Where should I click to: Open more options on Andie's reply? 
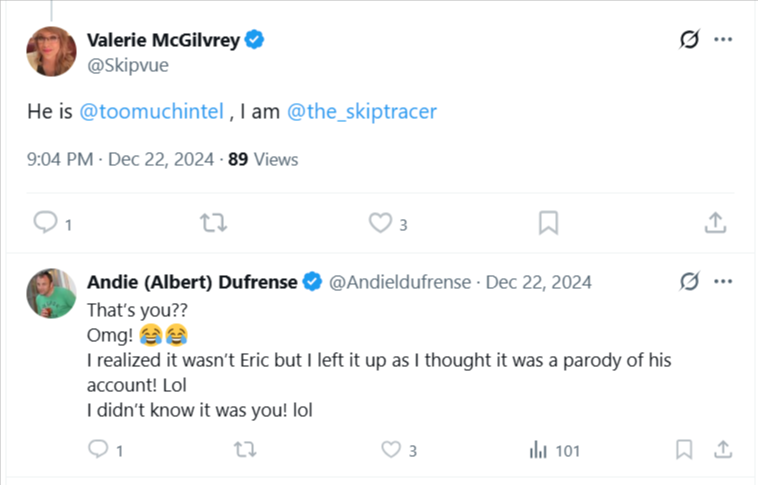click(x=723, y=281)
